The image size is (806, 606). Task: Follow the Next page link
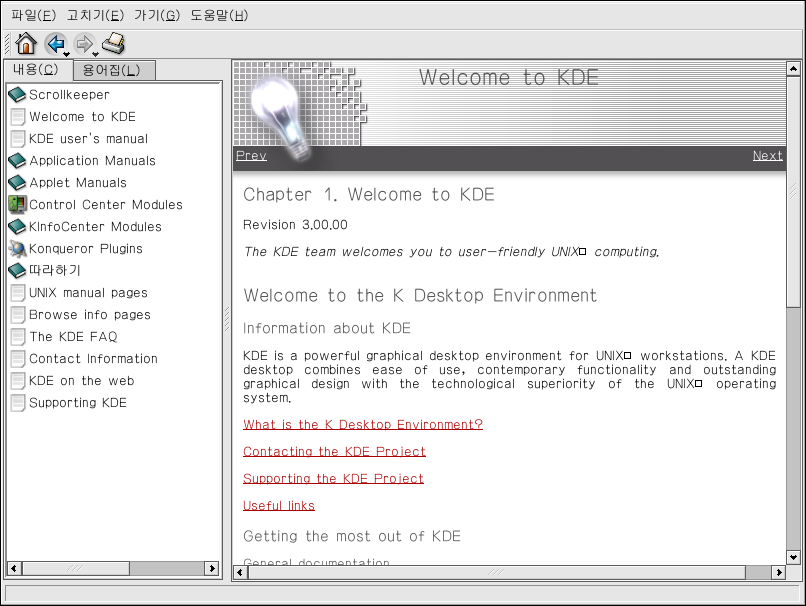(767, 156)
